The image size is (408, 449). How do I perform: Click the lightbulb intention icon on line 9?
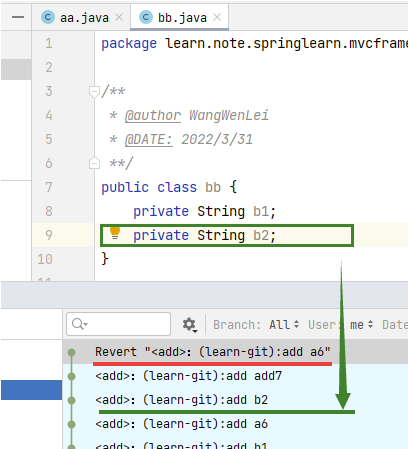point(115,233)
